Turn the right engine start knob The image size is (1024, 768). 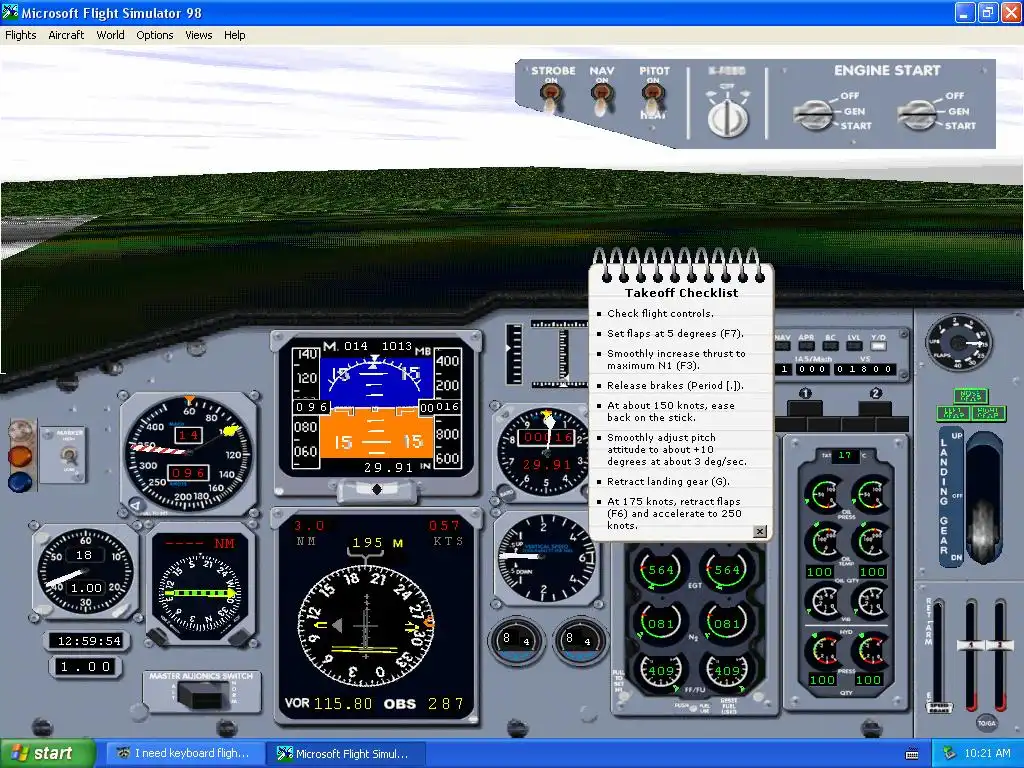(x=917, y=115)
